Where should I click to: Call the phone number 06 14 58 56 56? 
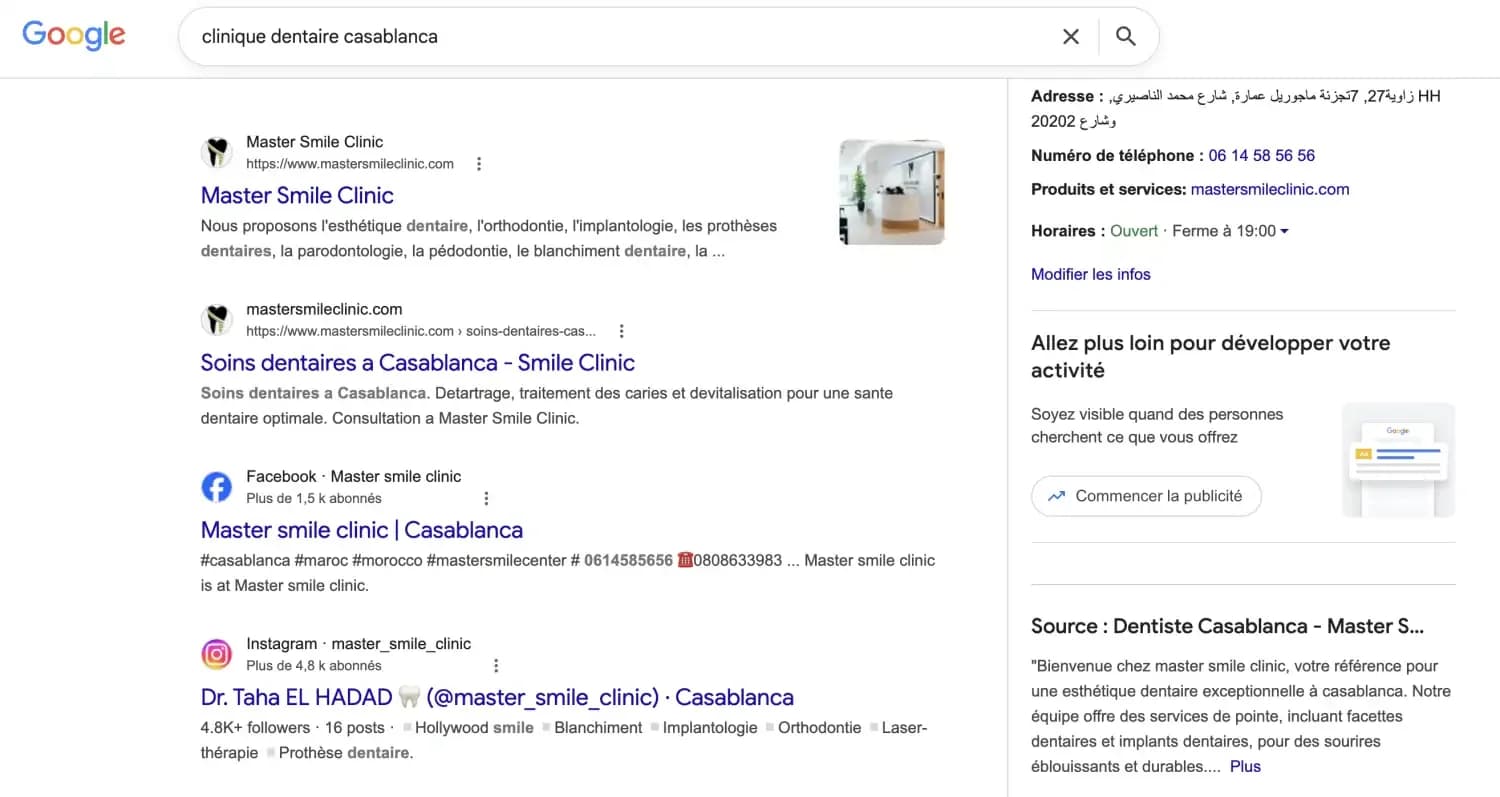[x=1262, y=156]
